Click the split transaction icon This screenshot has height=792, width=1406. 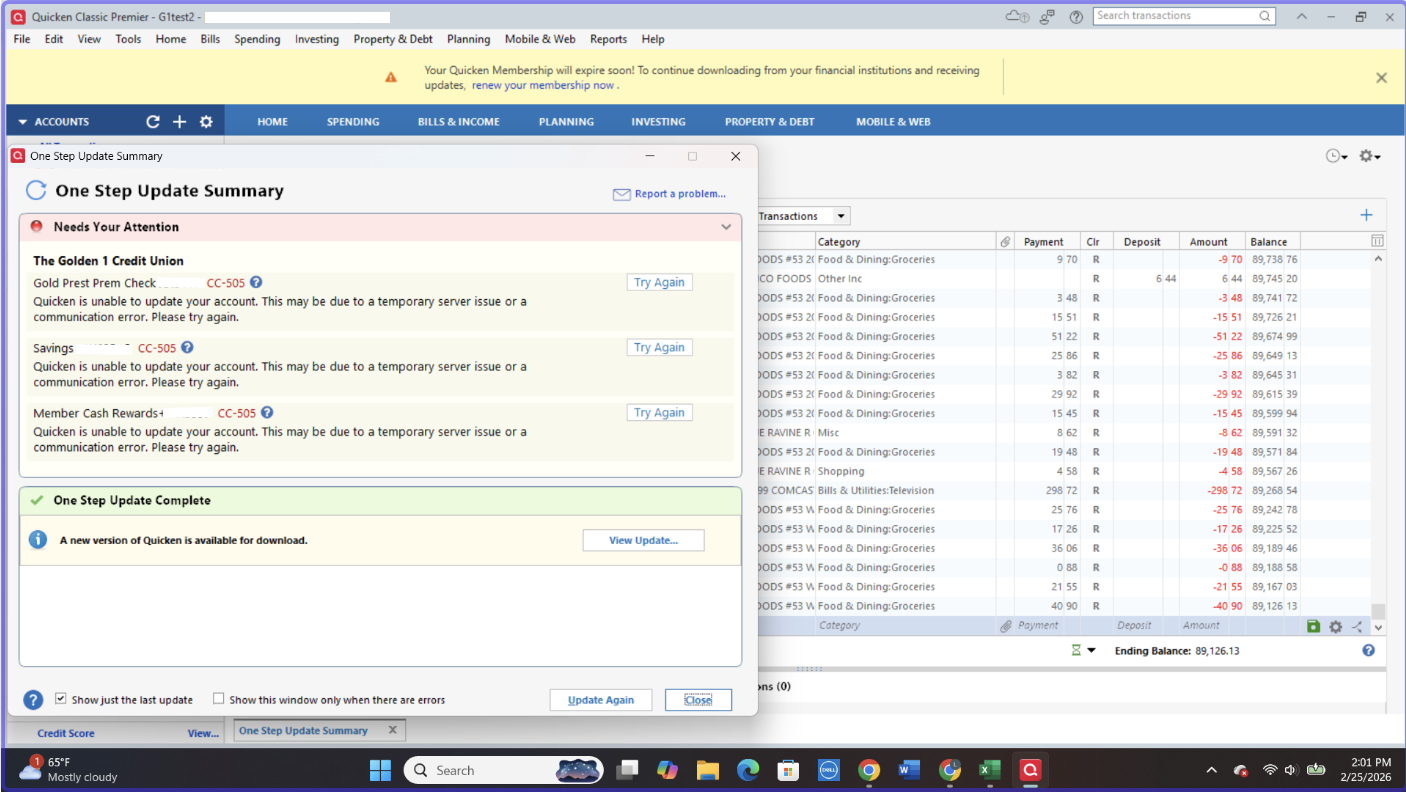coord(1357,626)
